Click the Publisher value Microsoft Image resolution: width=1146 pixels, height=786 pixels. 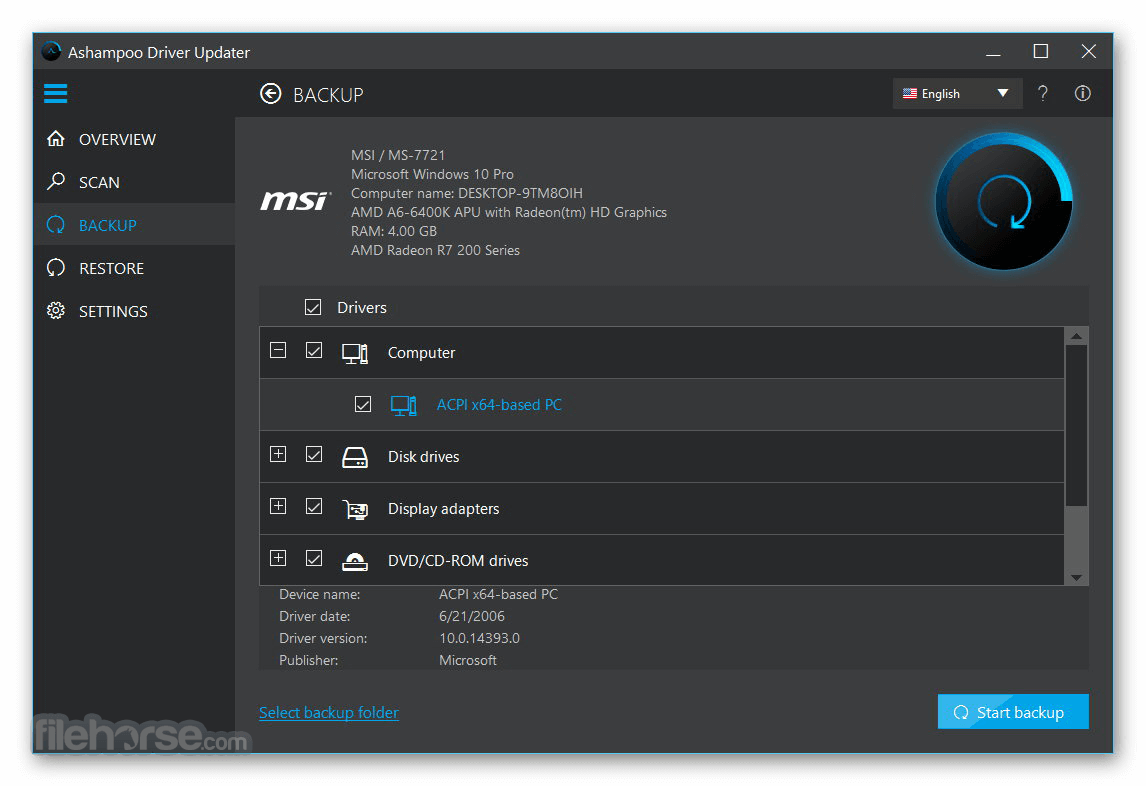pyautogui.click(x=468, y=660)
